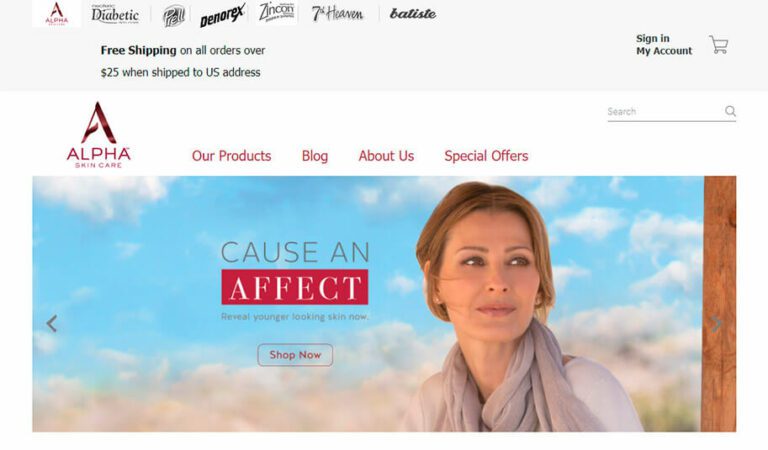
Task: Open the Special Offers menu
Action: pos(486,156)
